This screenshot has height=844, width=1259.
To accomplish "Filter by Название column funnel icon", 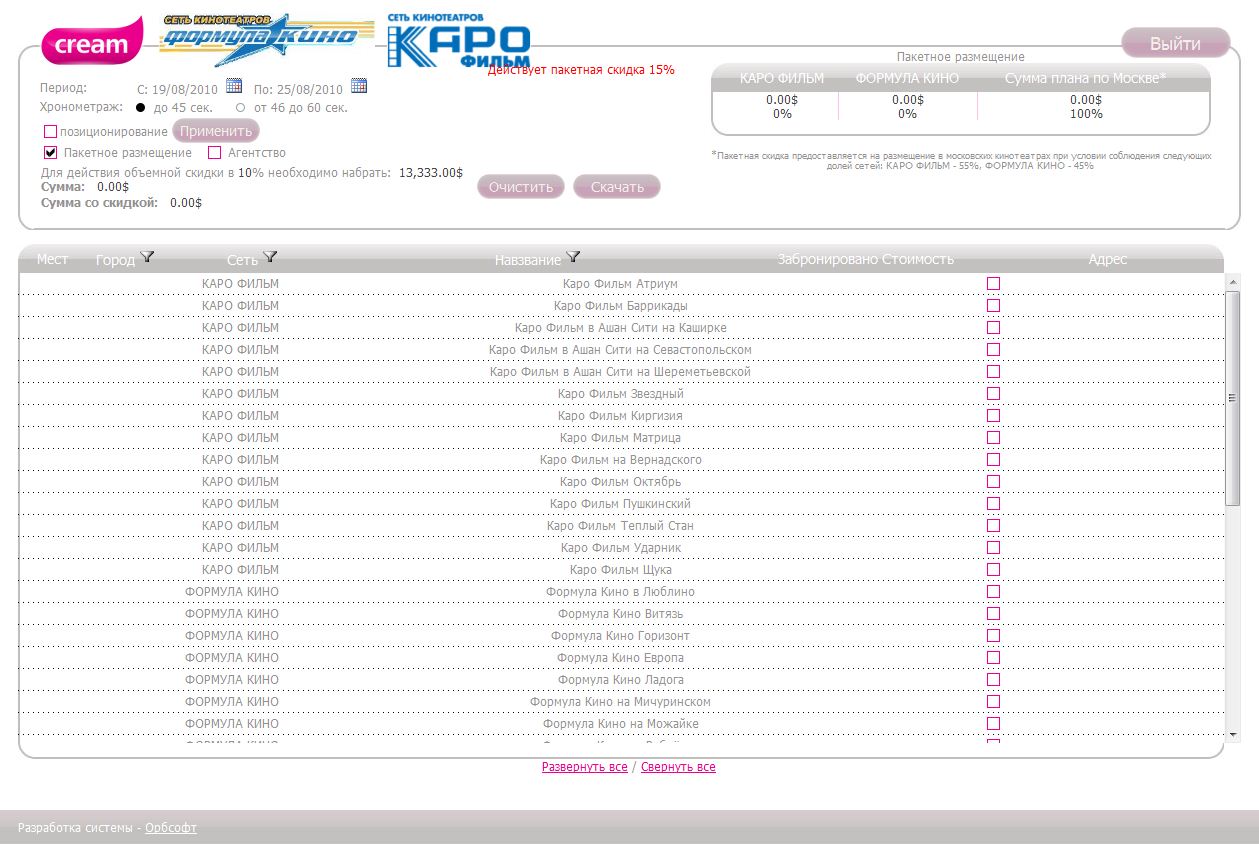I will pos(573,257).
